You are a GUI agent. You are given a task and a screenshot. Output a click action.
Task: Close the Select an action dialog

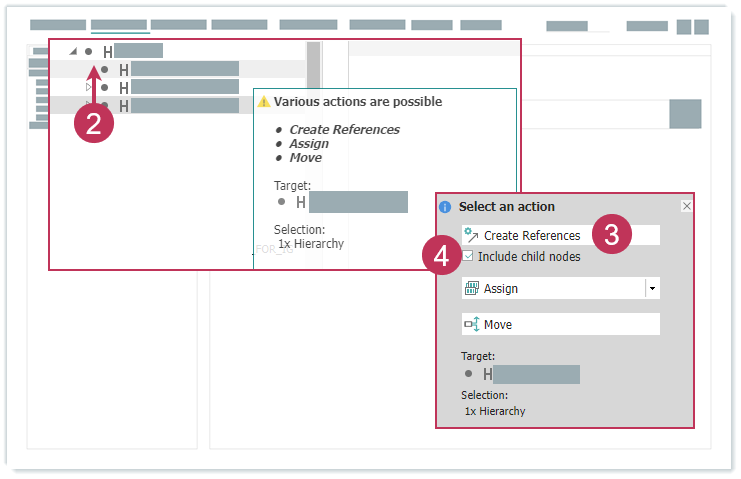tap(686, 206)
